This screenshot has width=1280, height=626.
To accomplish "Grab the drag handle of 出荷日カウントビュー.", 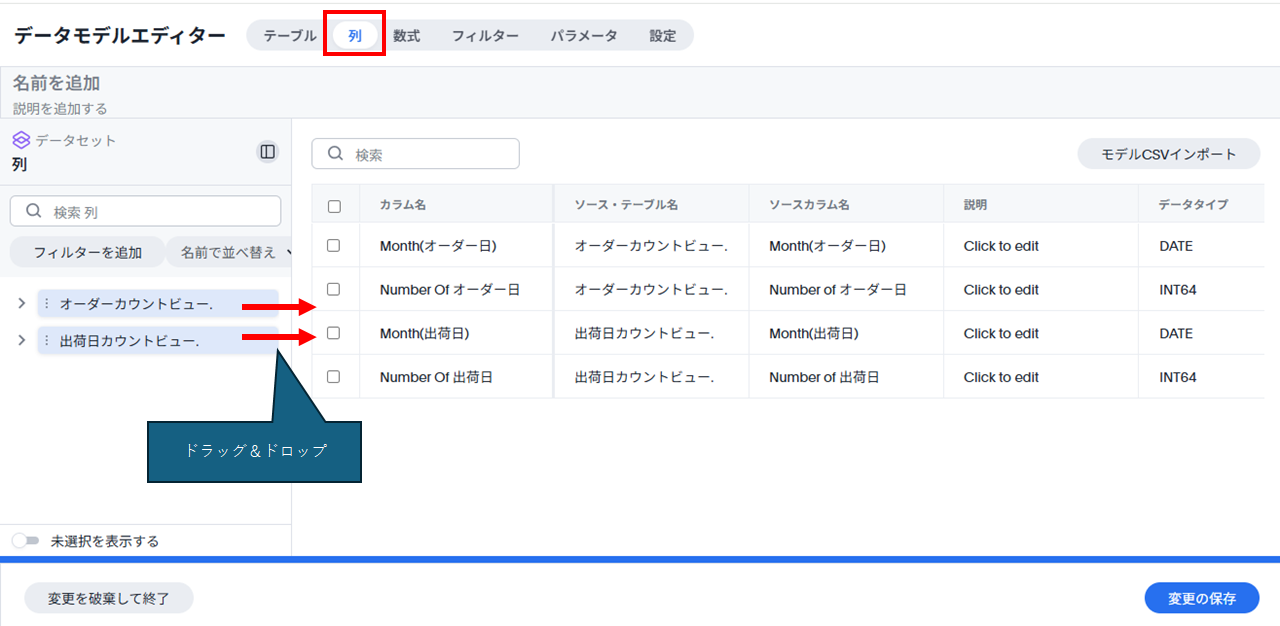I will (x=46, y=341).
